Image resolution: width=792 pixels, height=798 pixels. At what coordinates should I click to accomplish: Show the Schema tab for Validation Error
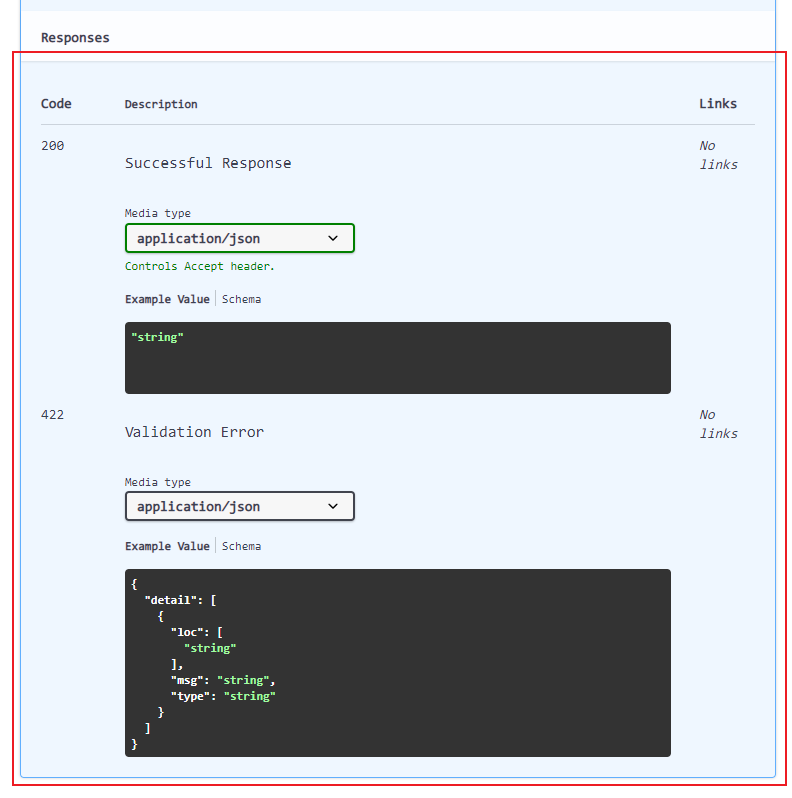point(241,546)
